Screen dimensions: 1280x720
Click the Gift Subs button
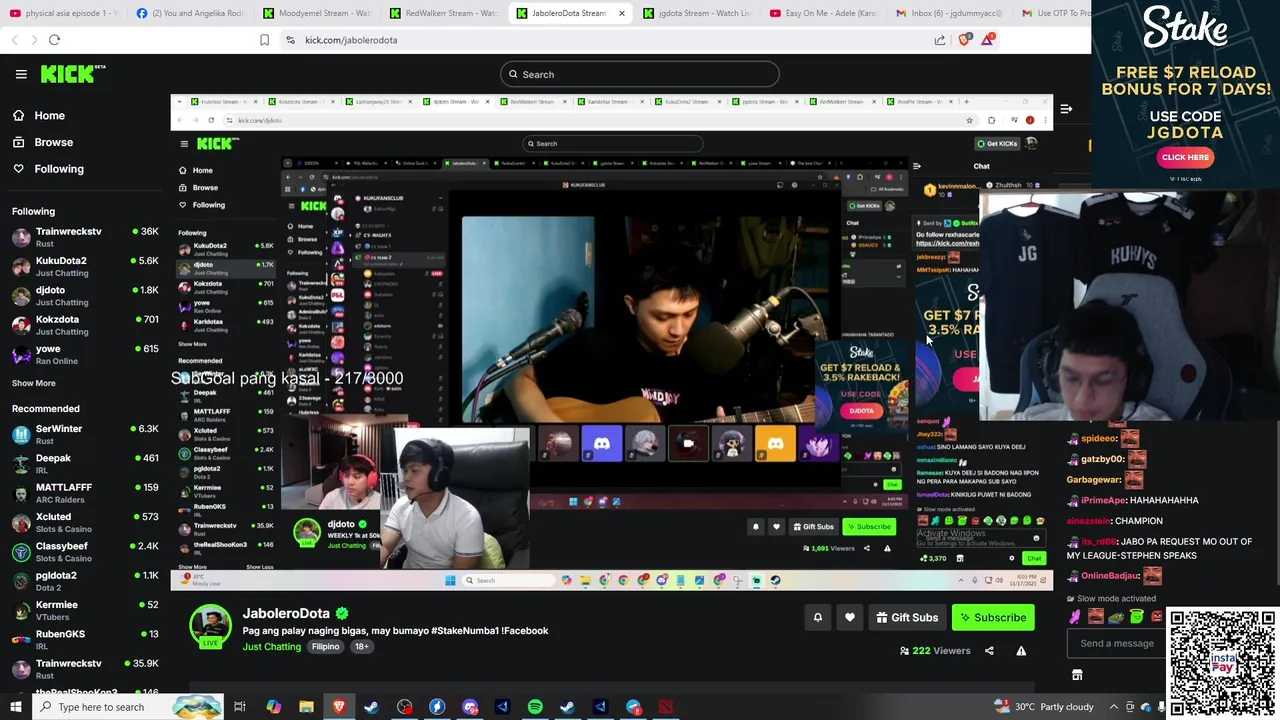click(907, 618)
